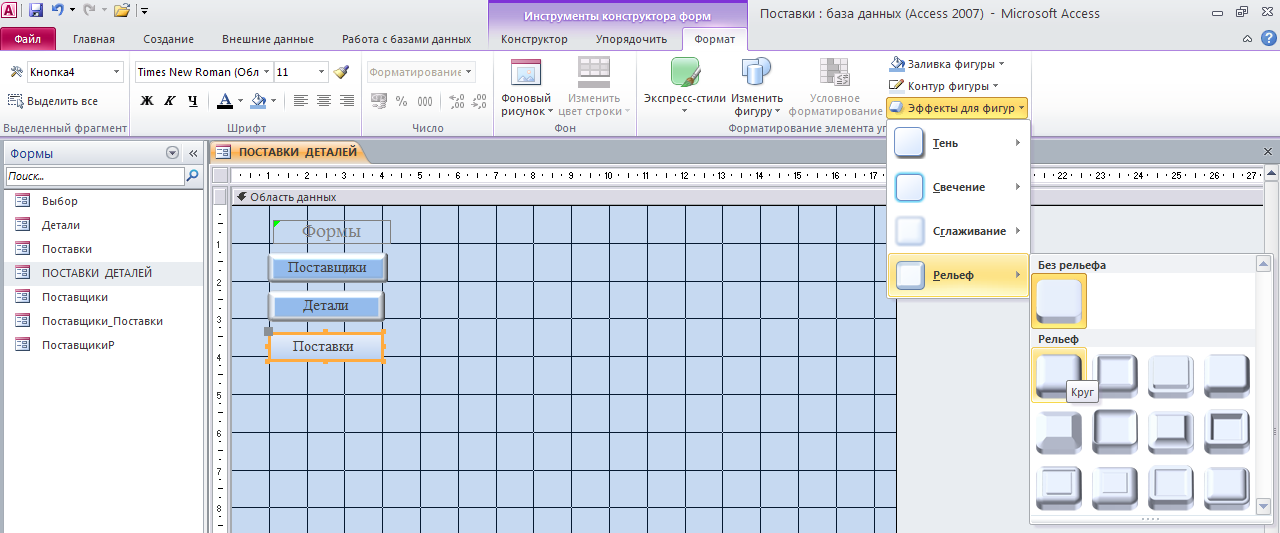This screenshot has height=533, width=1280.
Task: Open Контур фигуры dropdown
Action: tap(944, 86)
